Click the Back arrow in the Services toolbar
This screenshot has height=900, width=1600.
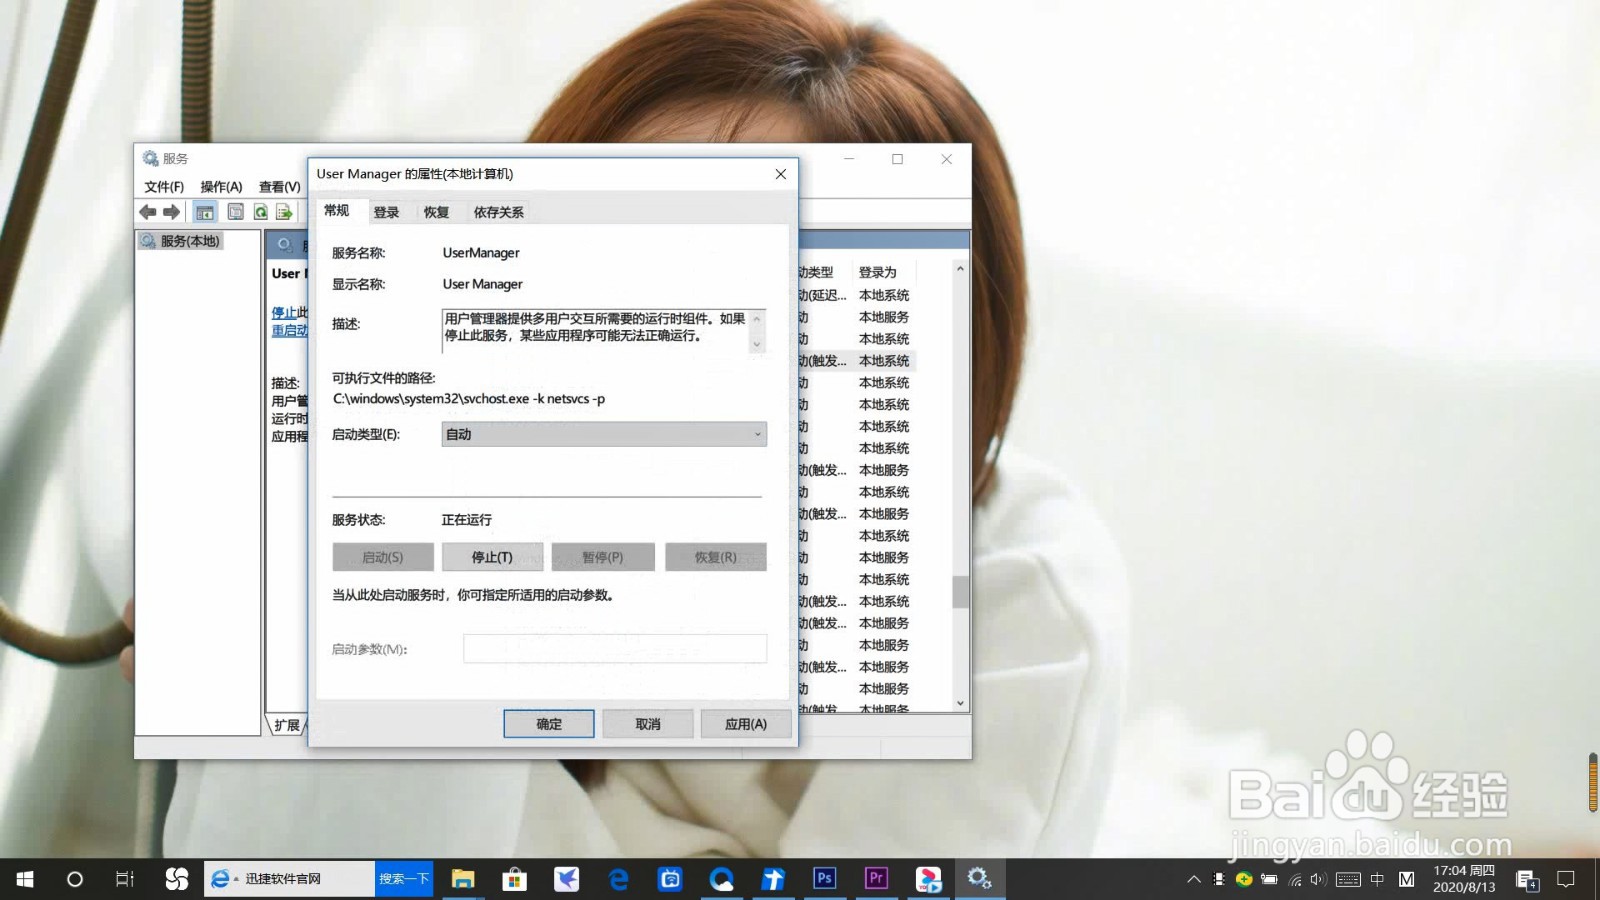pyautogui.click(x=148, y=212)
